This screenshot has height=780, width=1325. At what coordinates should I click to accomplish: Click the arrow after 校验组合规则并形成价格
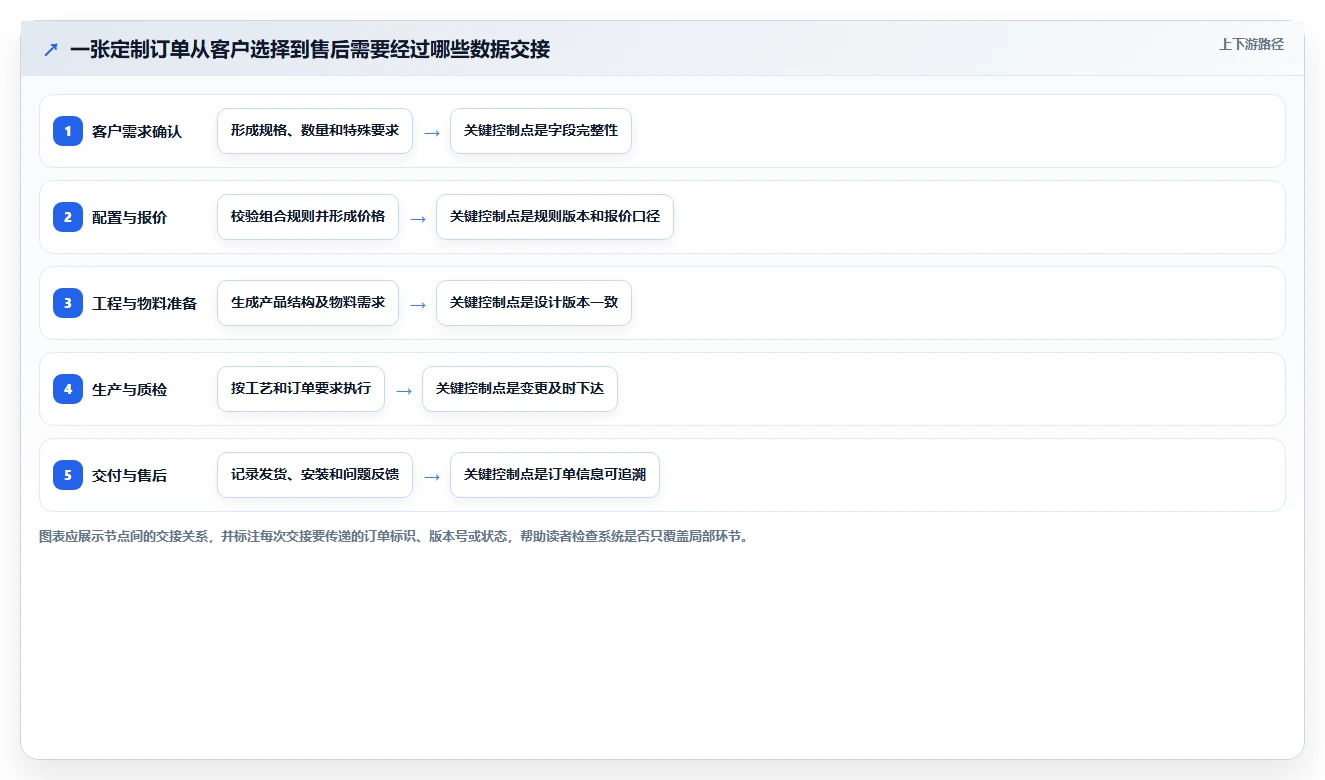point(418,218)
